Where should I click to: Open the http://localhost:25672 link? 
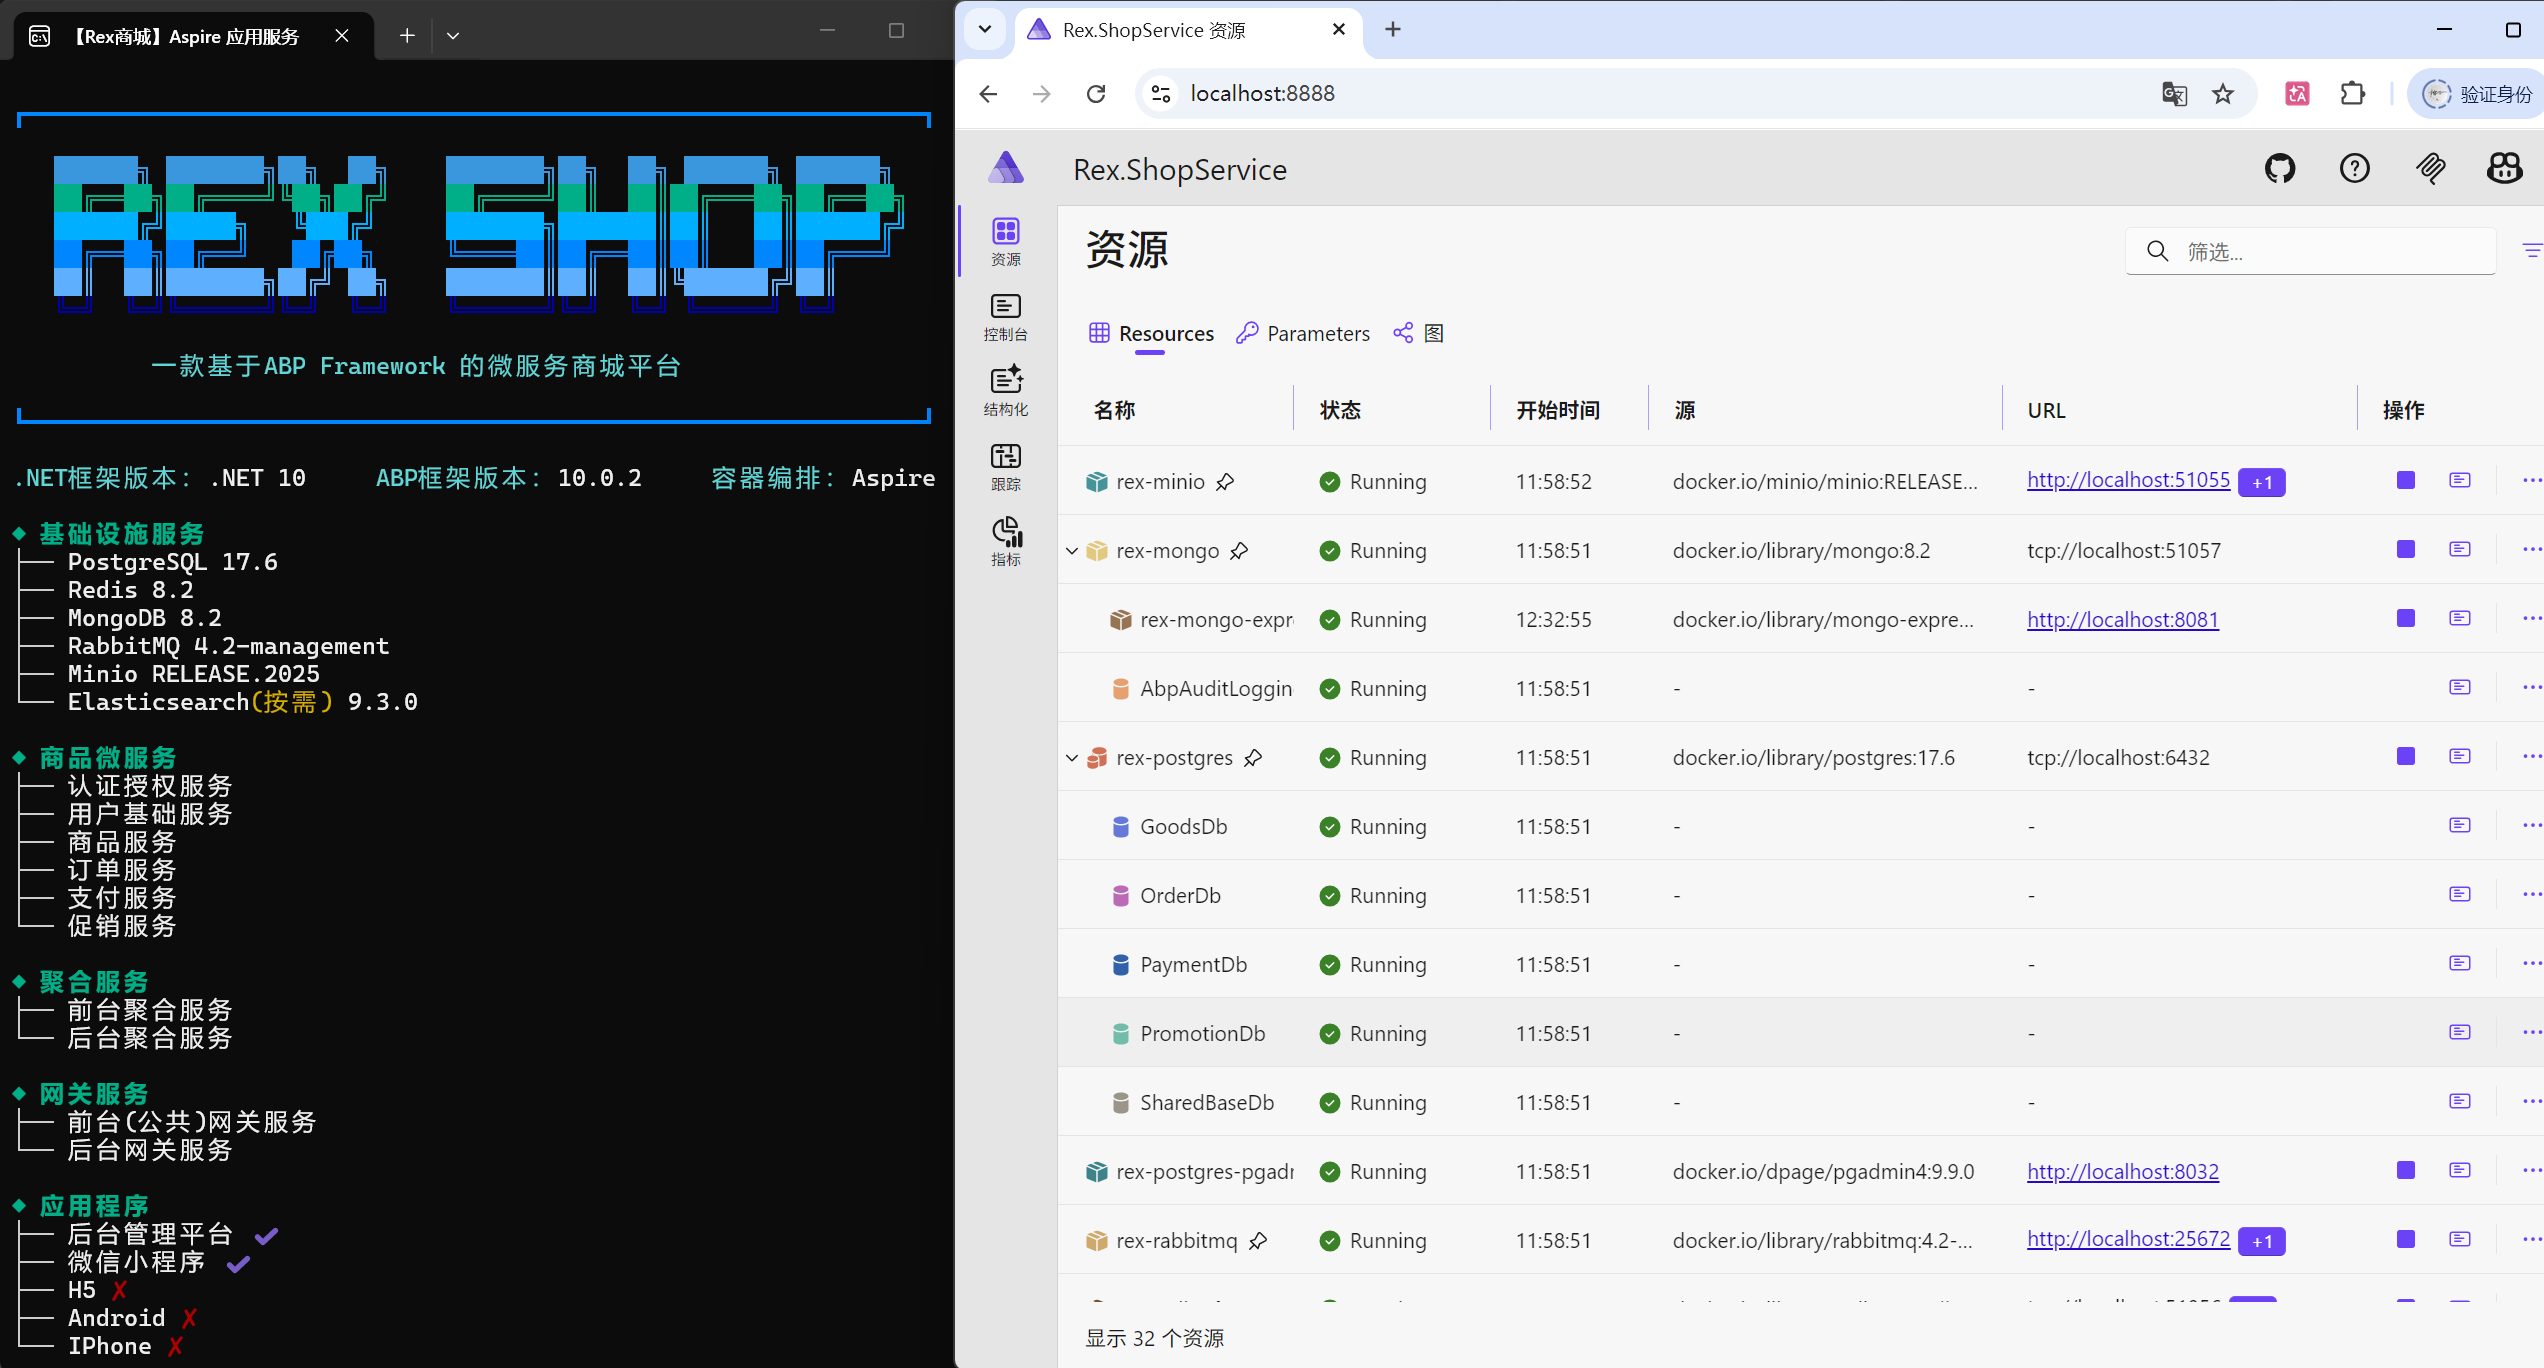(2128, 1239)
